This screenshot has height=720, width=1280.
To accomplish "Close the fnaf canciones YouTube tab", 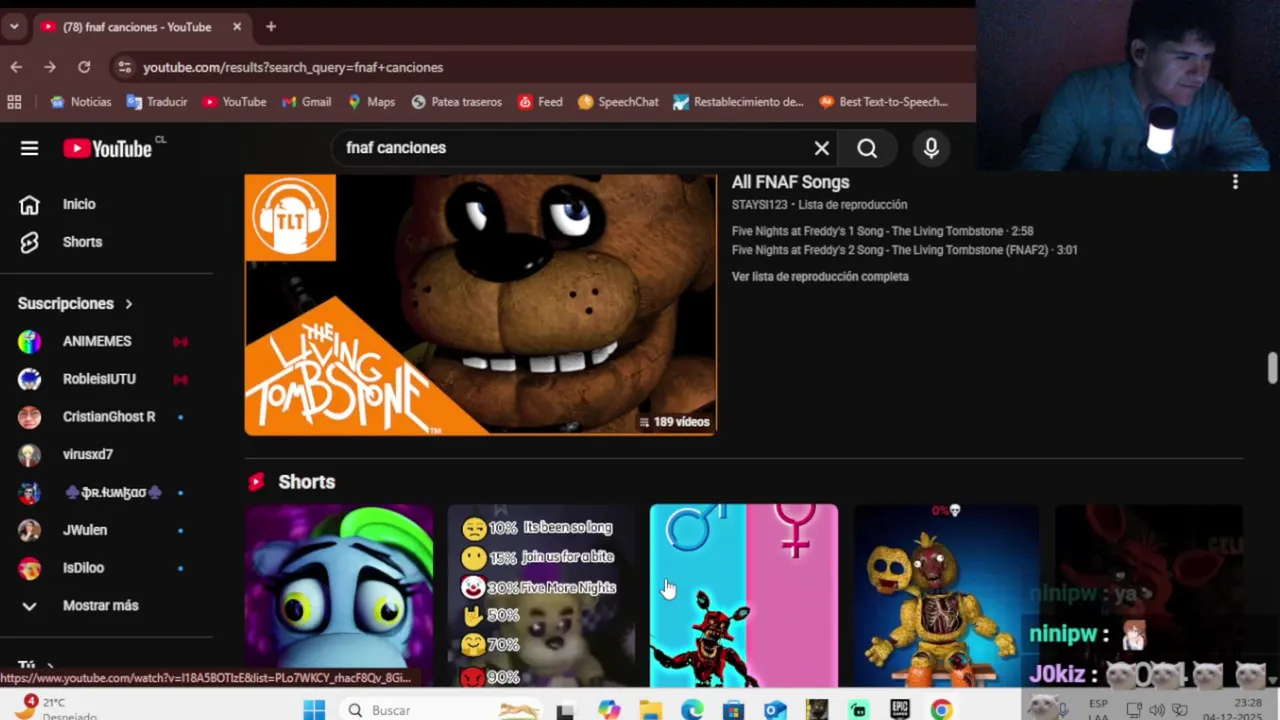I will click(x=237, y=27).
